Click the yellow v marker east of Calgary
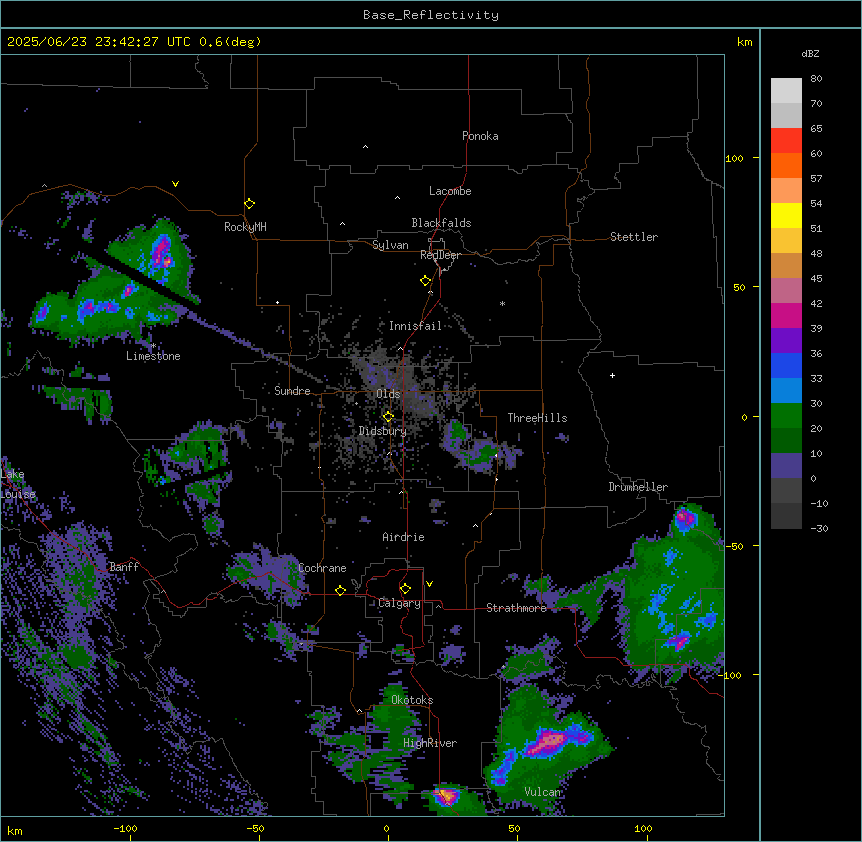Screen dimensions: 862x842 pyautogui.click(x=429, y=584)
